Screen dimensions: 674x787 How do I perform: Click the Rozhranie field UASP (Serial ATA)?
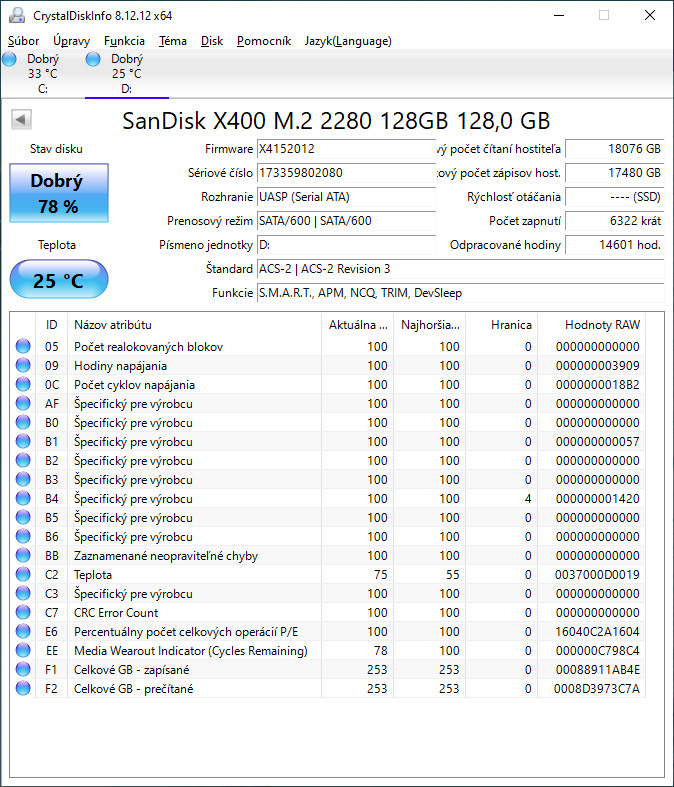(346, 197)
